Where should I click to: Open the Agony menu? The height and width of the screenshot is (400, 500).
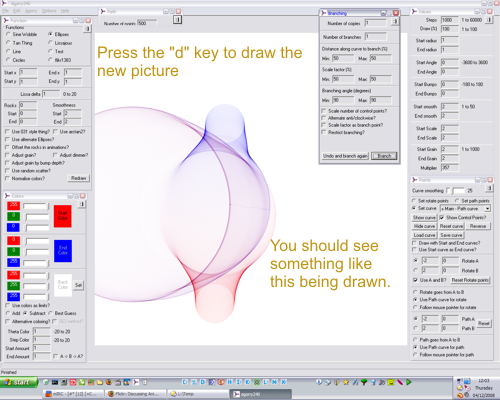pos(31,11)
